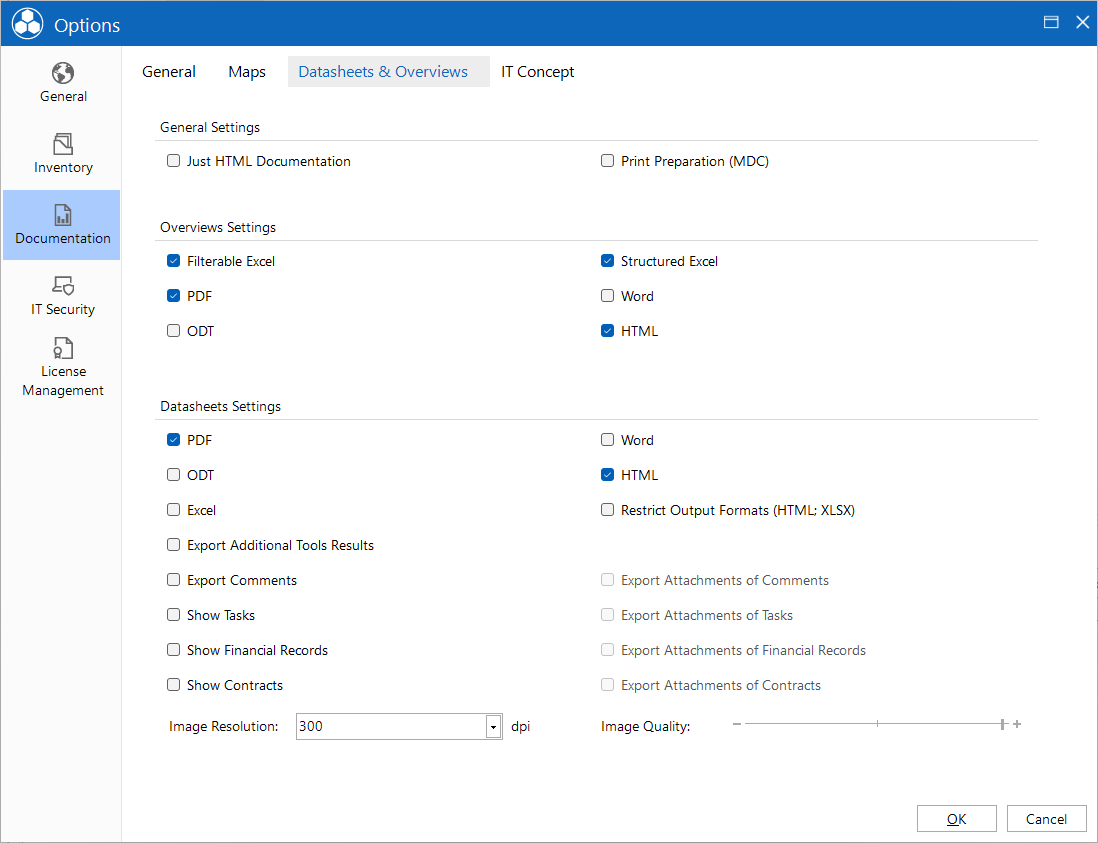Uncheck HTML under Datasheets Settings

pos(607,475)
